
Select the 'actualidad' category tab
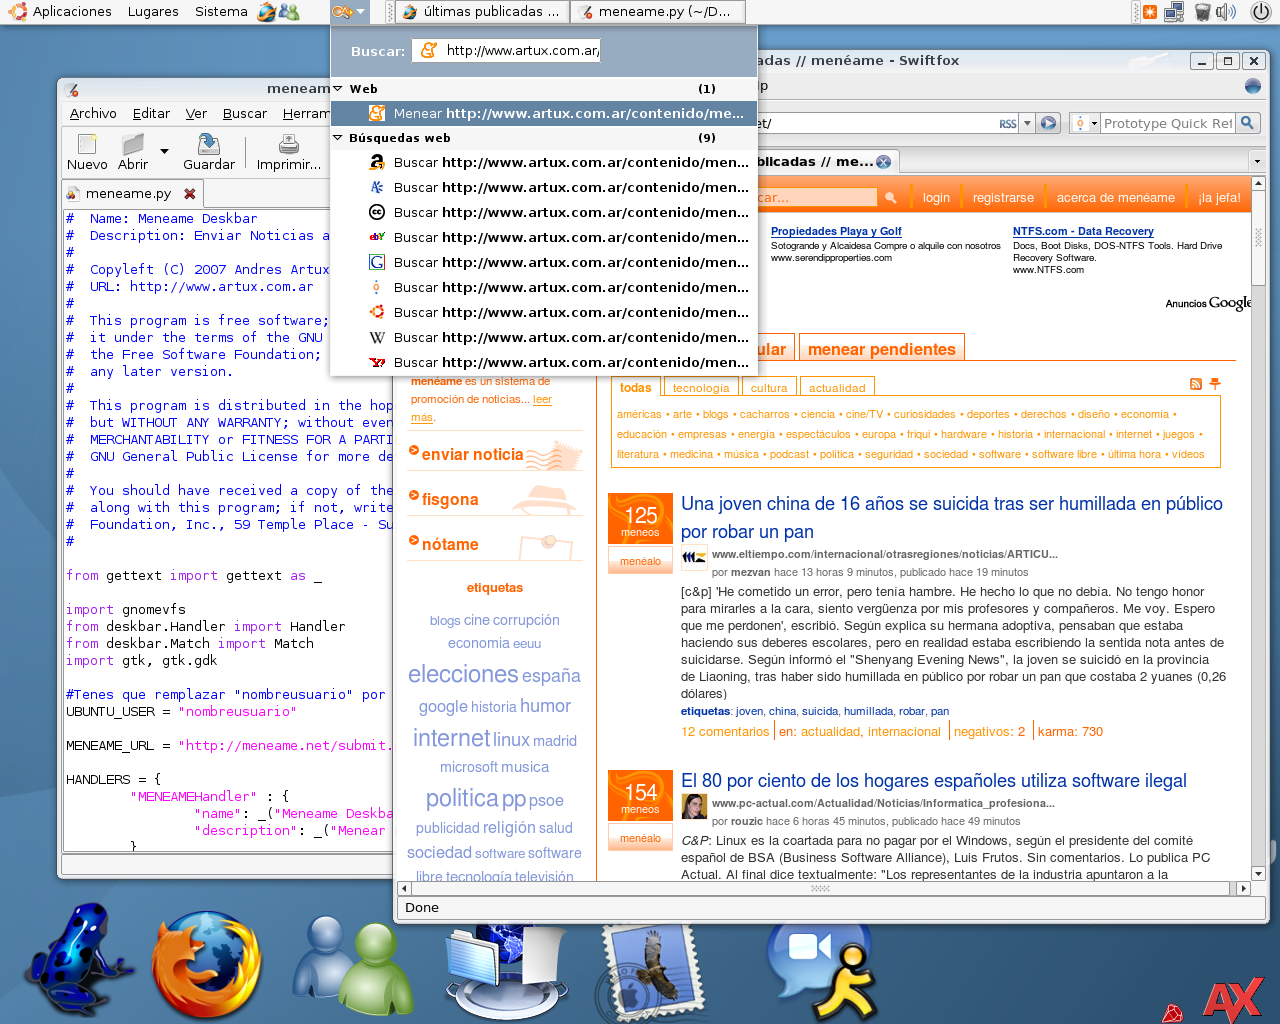pos(837,388)
